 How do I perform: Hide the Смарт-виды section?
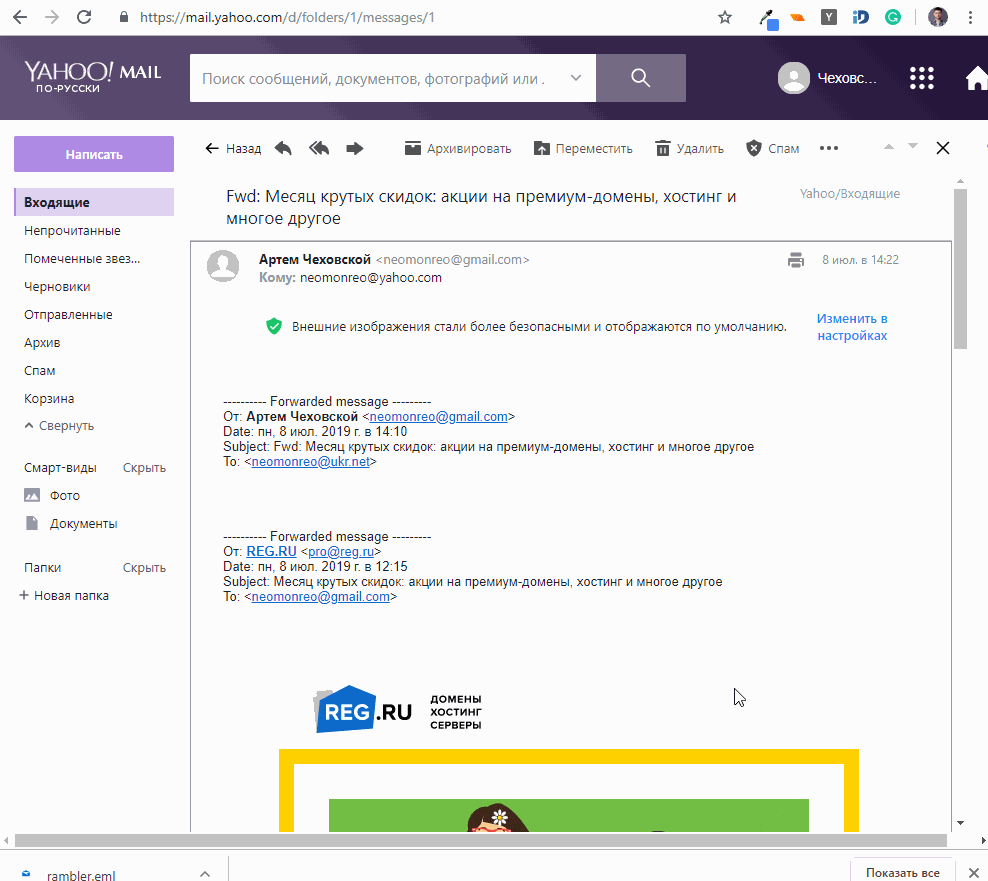pyautogui.click(x=144, y=468)
